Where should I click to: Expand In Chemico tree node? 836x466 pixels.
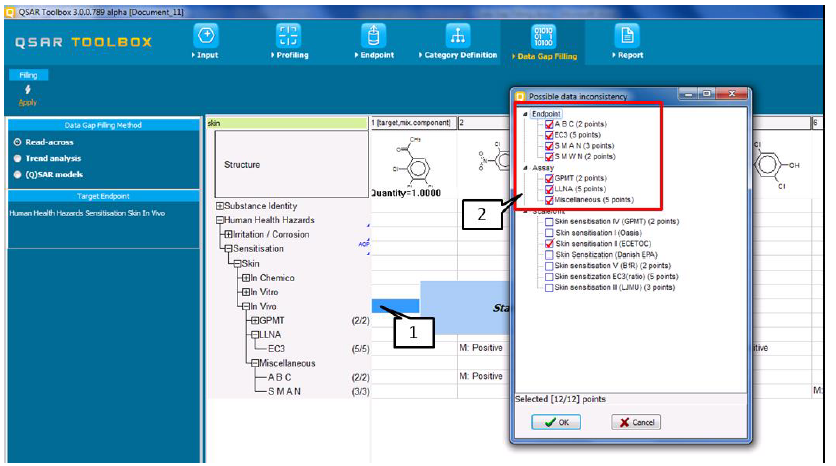point(246,278)
